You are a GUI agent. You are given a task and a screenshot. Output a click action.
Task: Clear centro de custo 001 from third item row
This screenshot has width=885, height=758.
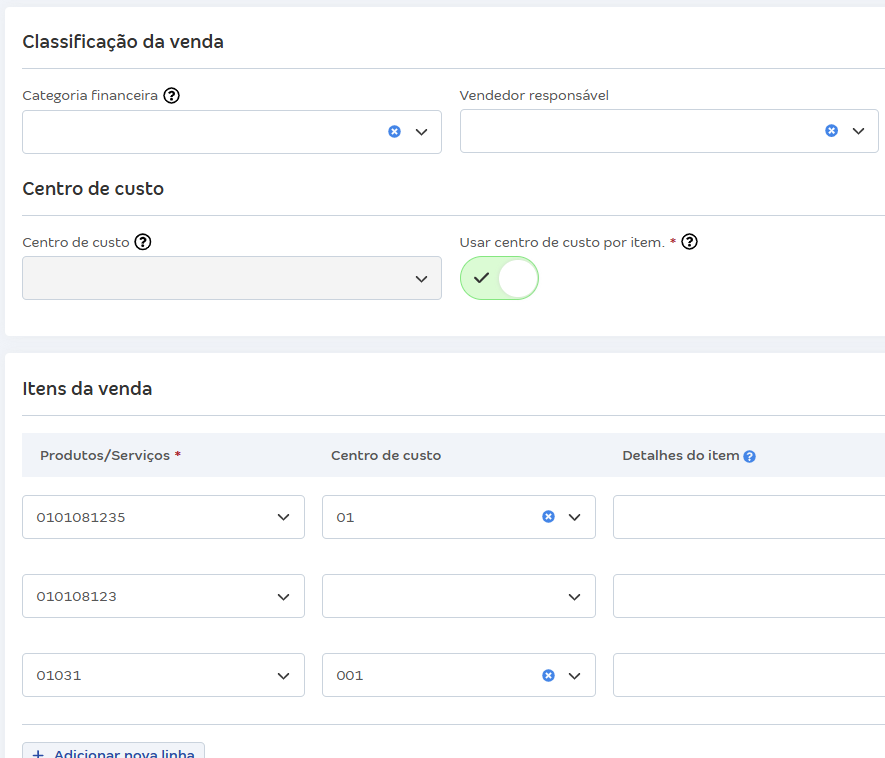click(x=548, y=675)
